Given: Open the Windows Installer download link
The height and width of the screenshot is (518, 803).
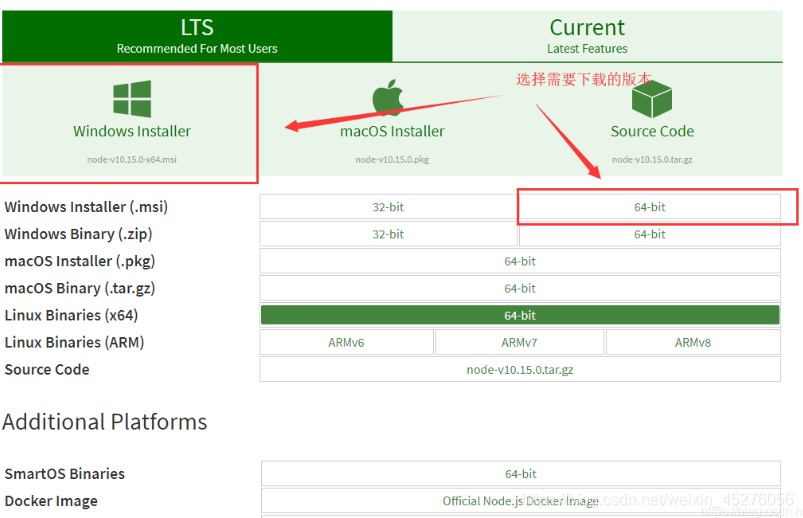Looking at the screenshot, I should click(x=132, y=131).
